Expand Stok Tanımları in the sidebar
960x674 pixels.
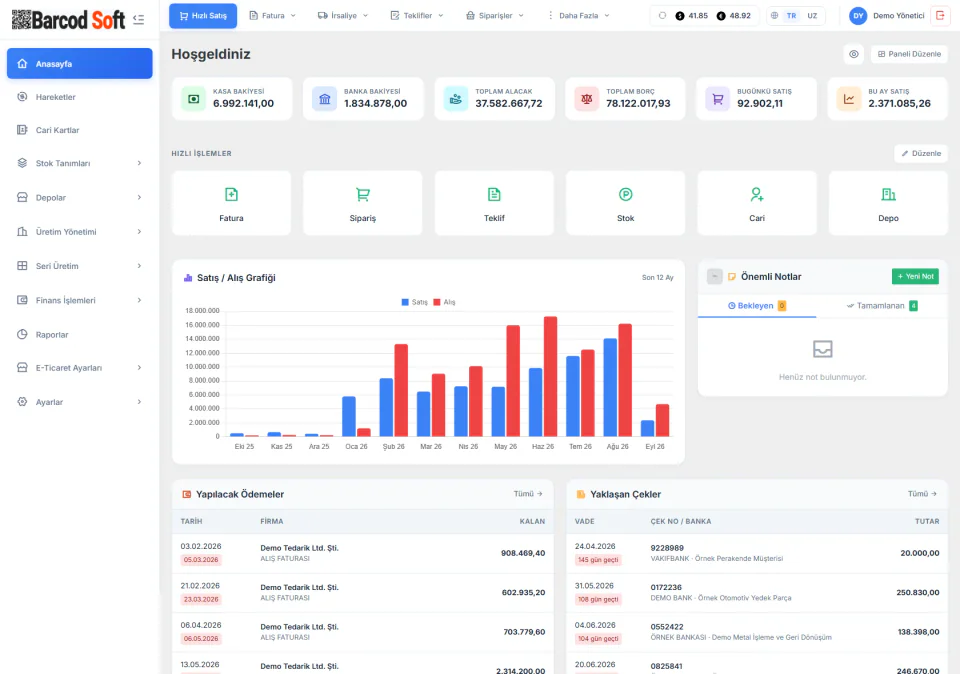80,163
